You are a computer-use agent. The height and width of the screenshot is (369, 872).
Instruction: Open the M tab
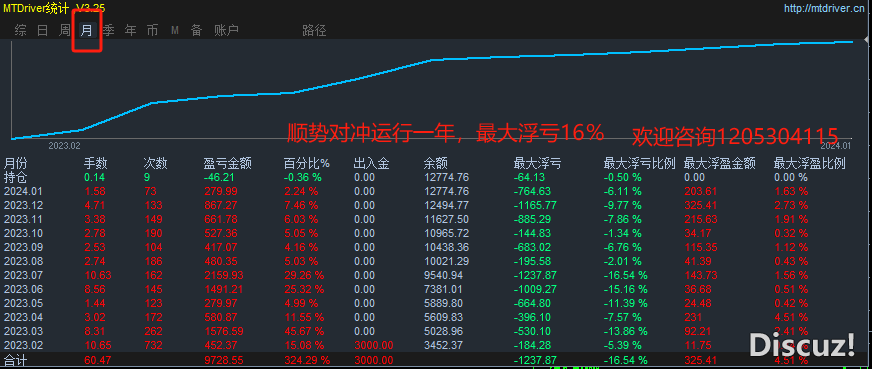tap(175, 31)
